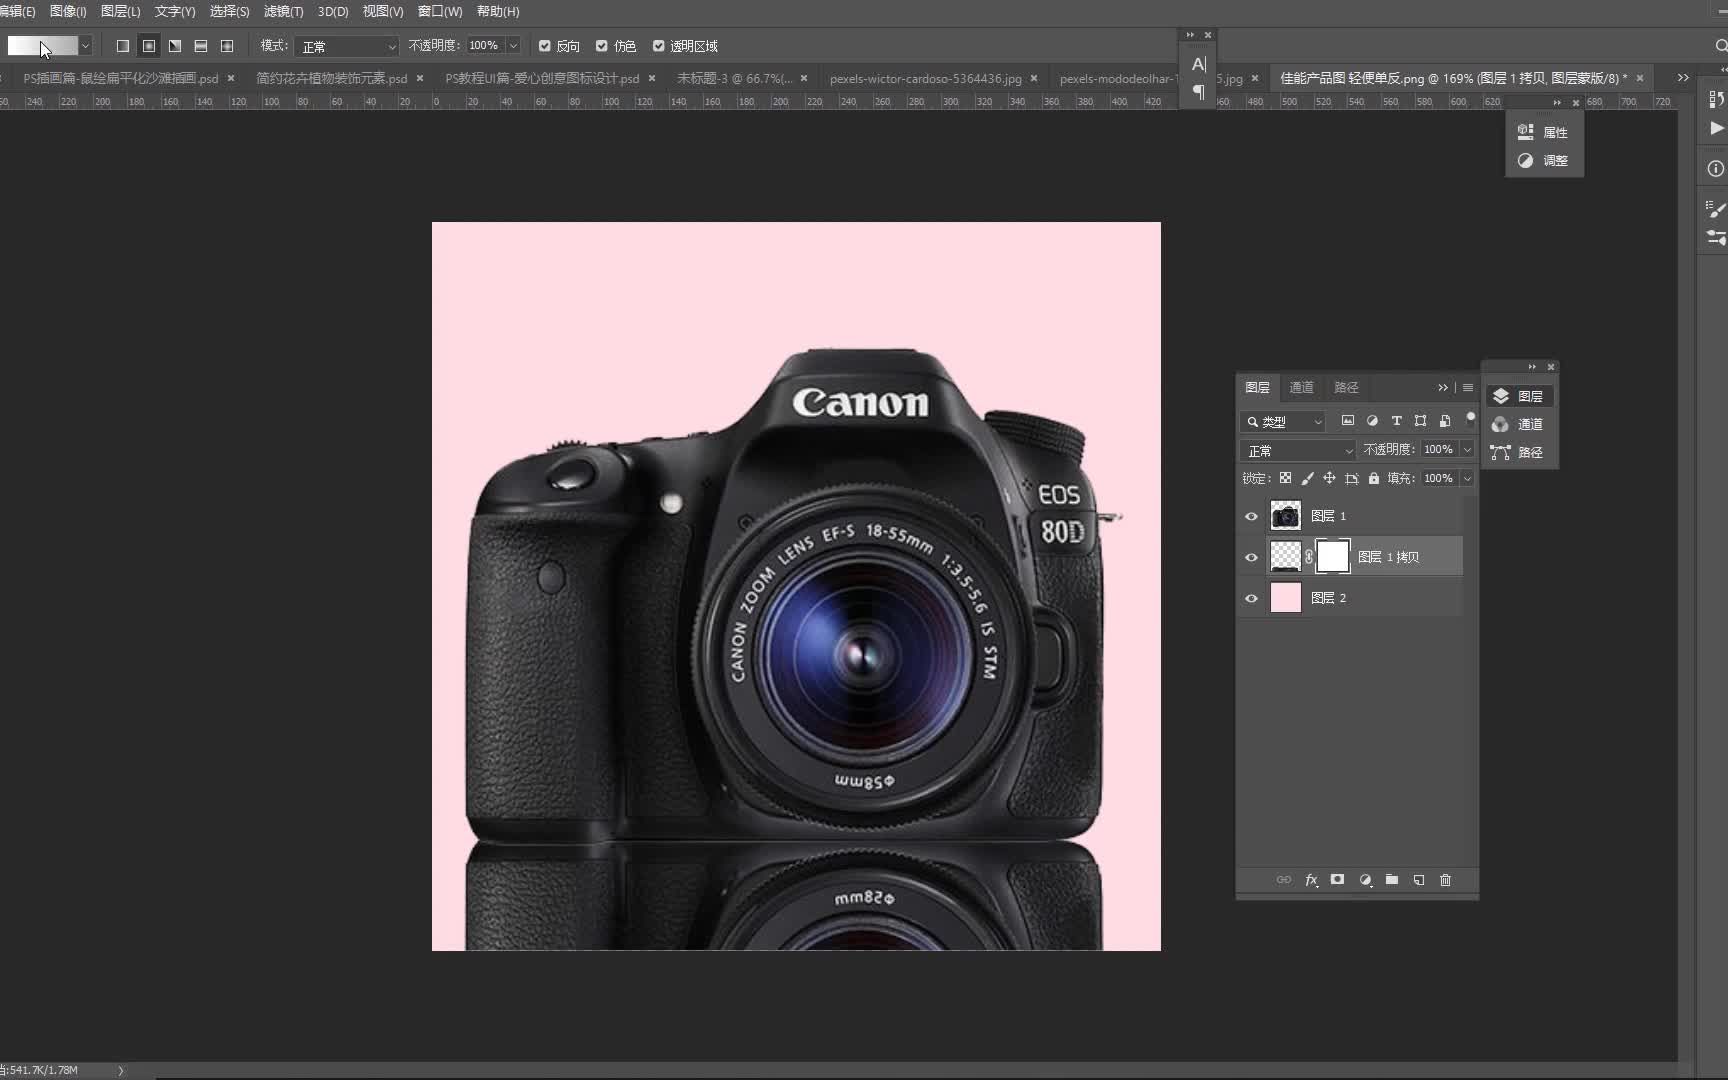Viewport: 1728px width, 1080px height.
Task: Toggle the 透明区域 transparency checkbox
Action: point(659,46)
